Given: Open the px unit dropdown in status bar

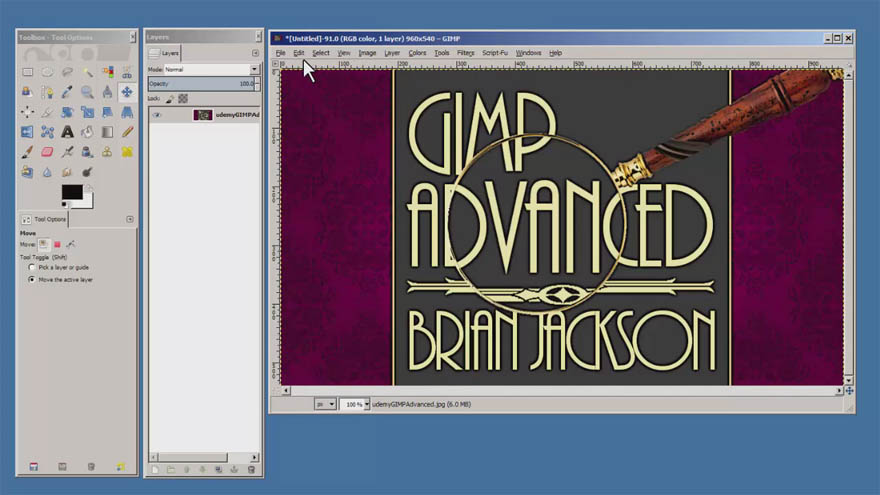Looking at the screenshot, I should pyautogui.click(x=325, y=404).
